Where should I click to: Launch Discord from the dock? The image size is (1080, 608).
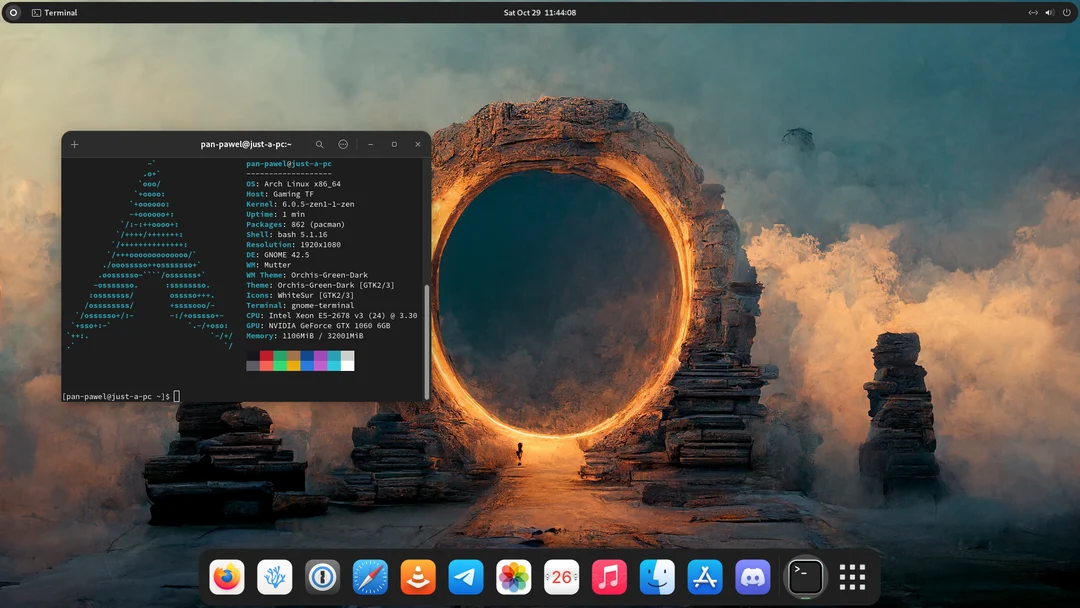click(x=753, y=576)
